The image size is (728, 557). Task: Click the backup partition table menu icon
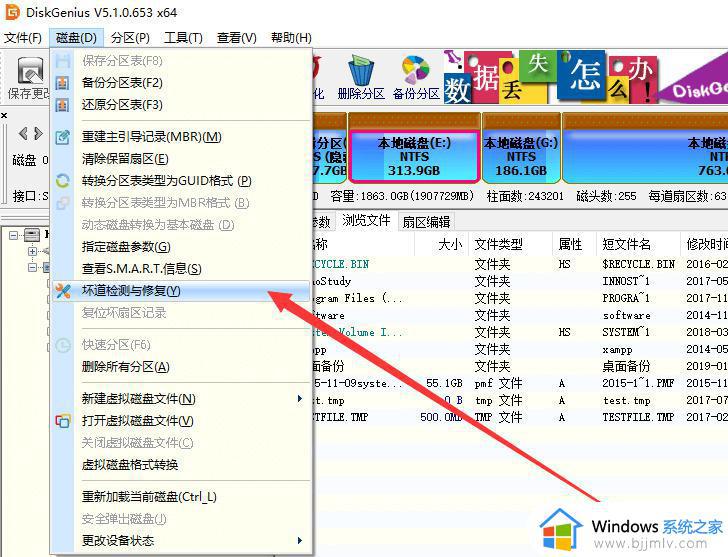click(62, 83)
